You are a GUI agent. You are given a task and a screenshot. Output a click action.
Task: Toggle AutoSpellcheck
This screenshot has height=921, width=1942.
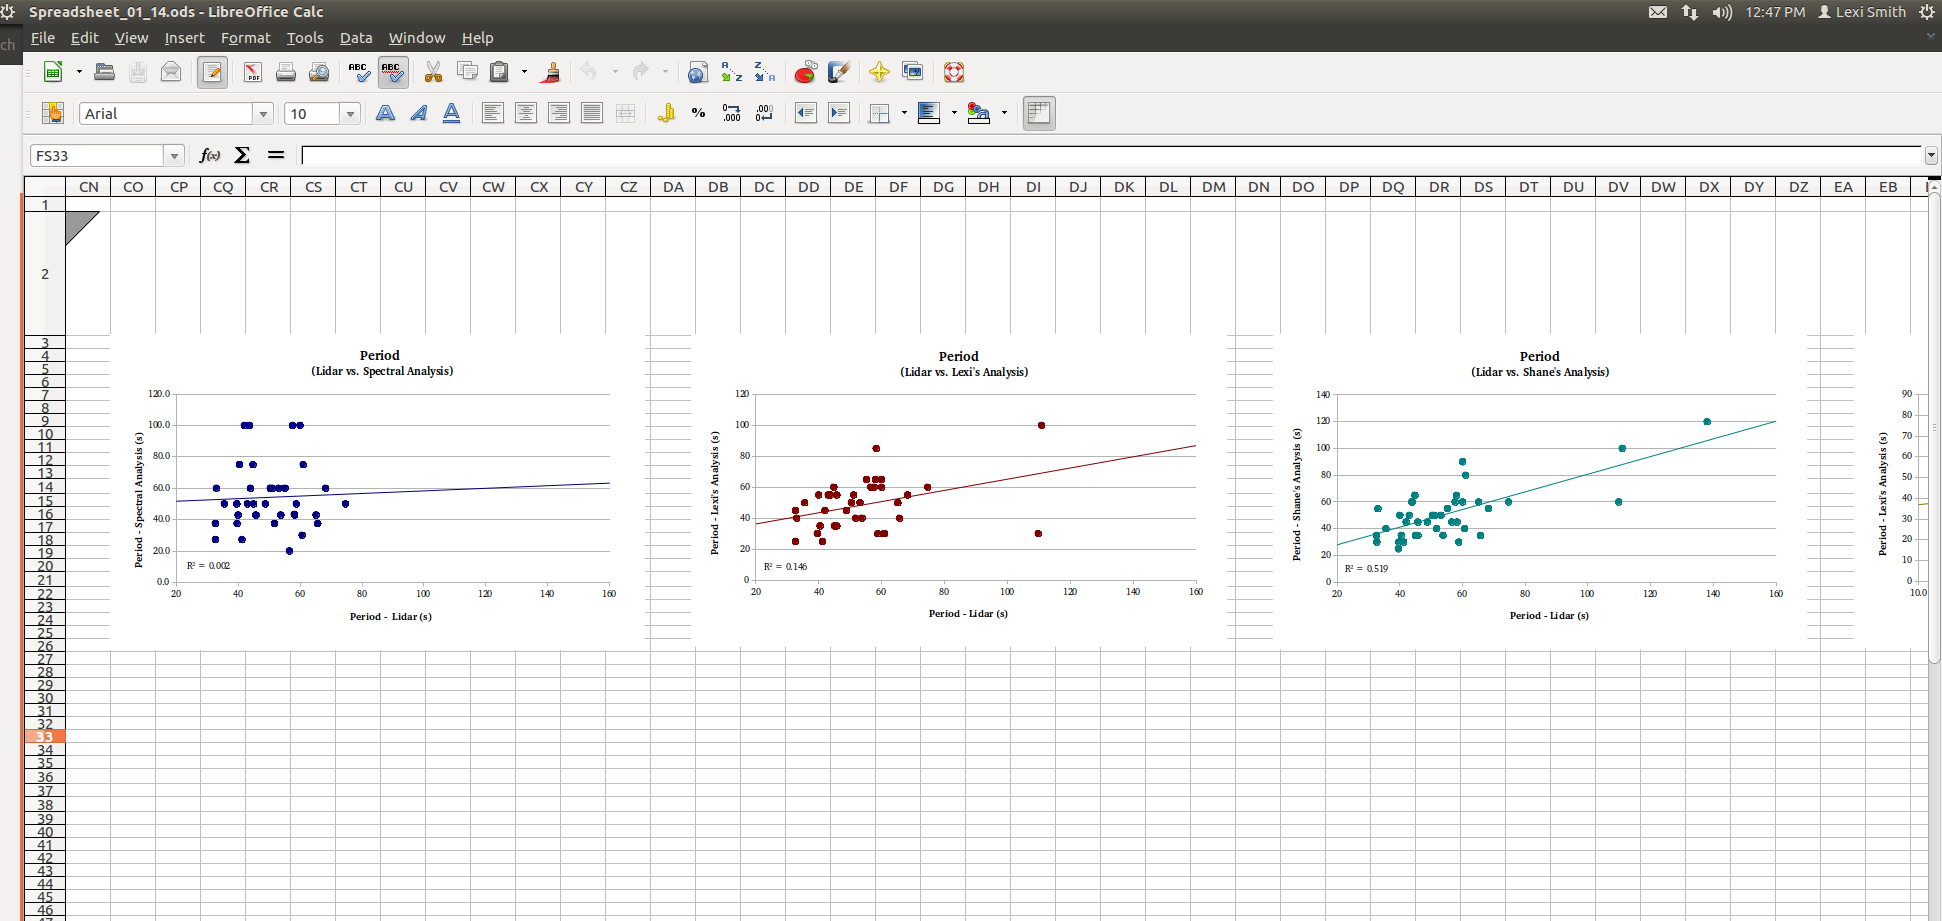click(x=392, y=72)
